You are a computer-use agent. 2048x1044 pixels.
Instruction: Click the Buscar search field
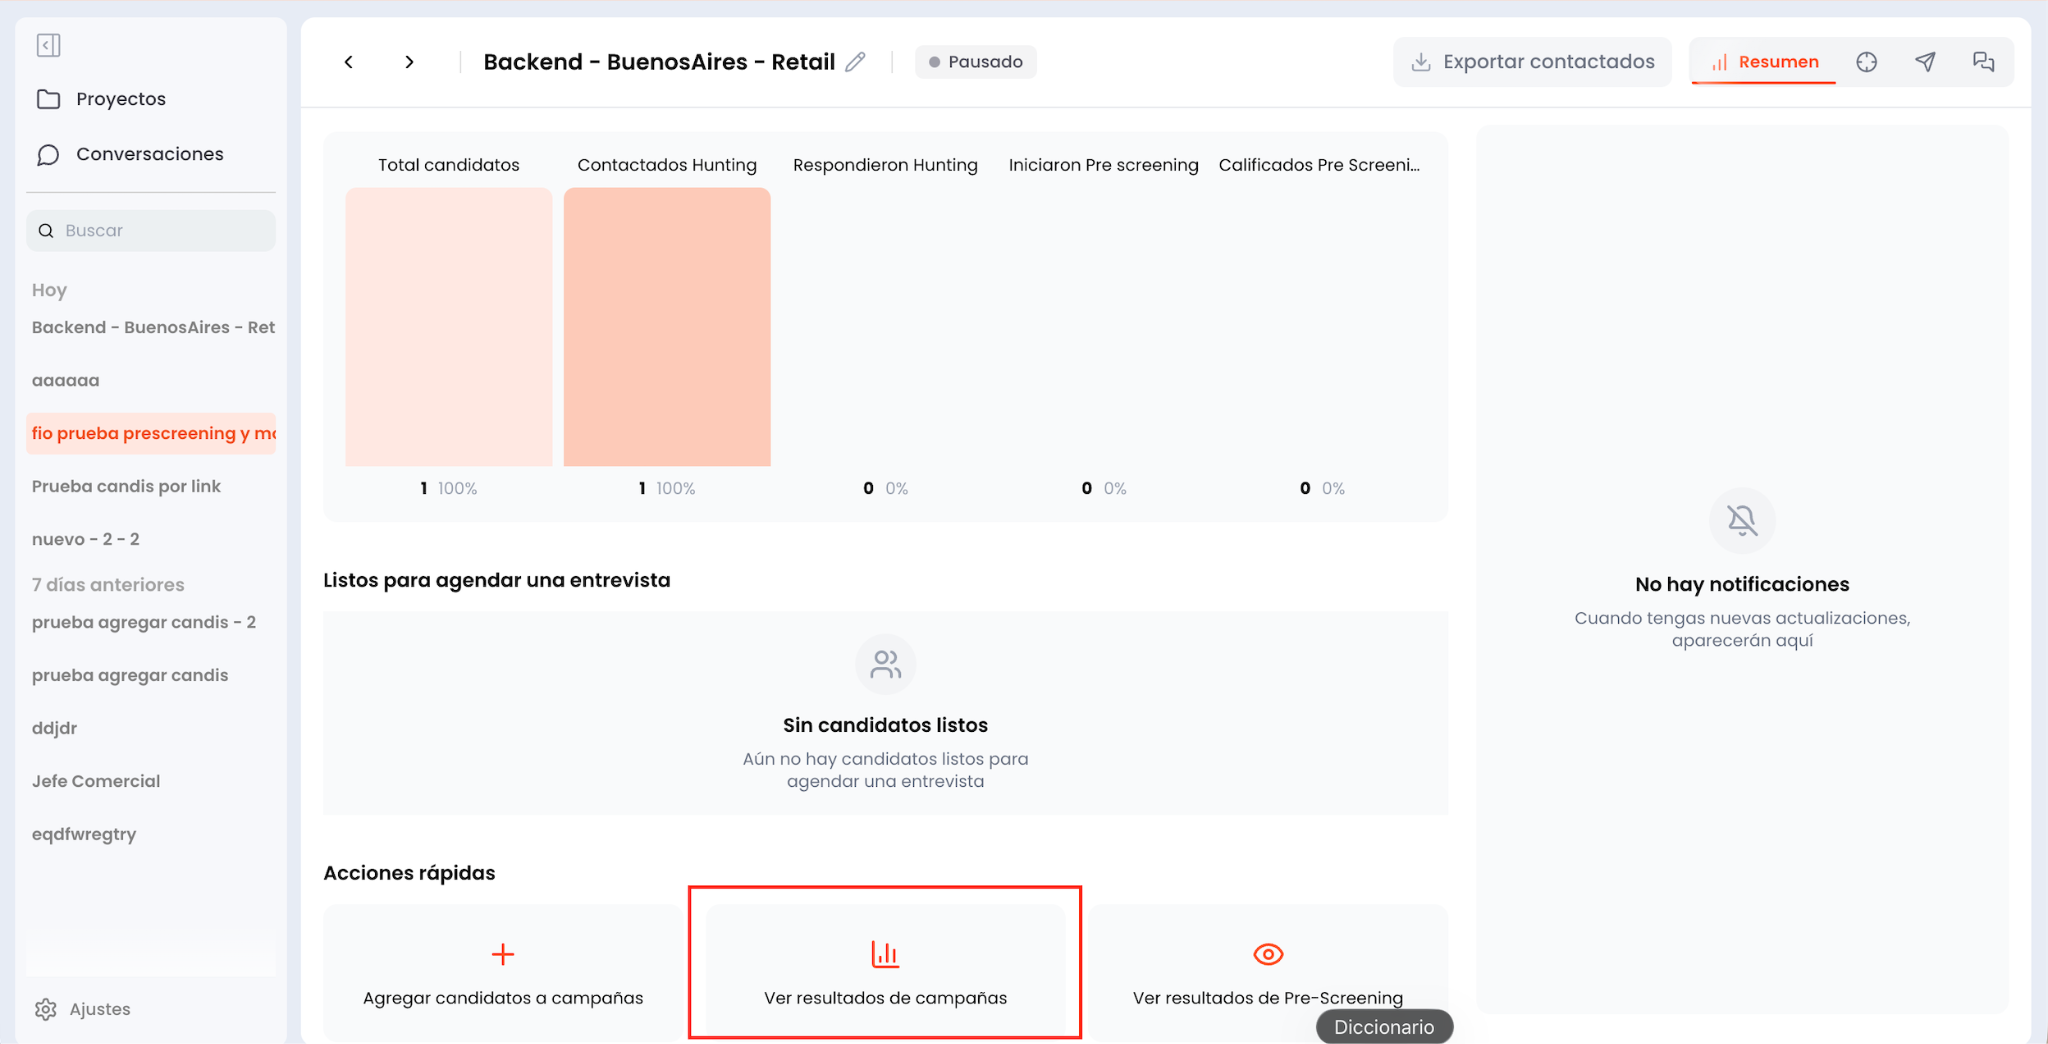151,230
